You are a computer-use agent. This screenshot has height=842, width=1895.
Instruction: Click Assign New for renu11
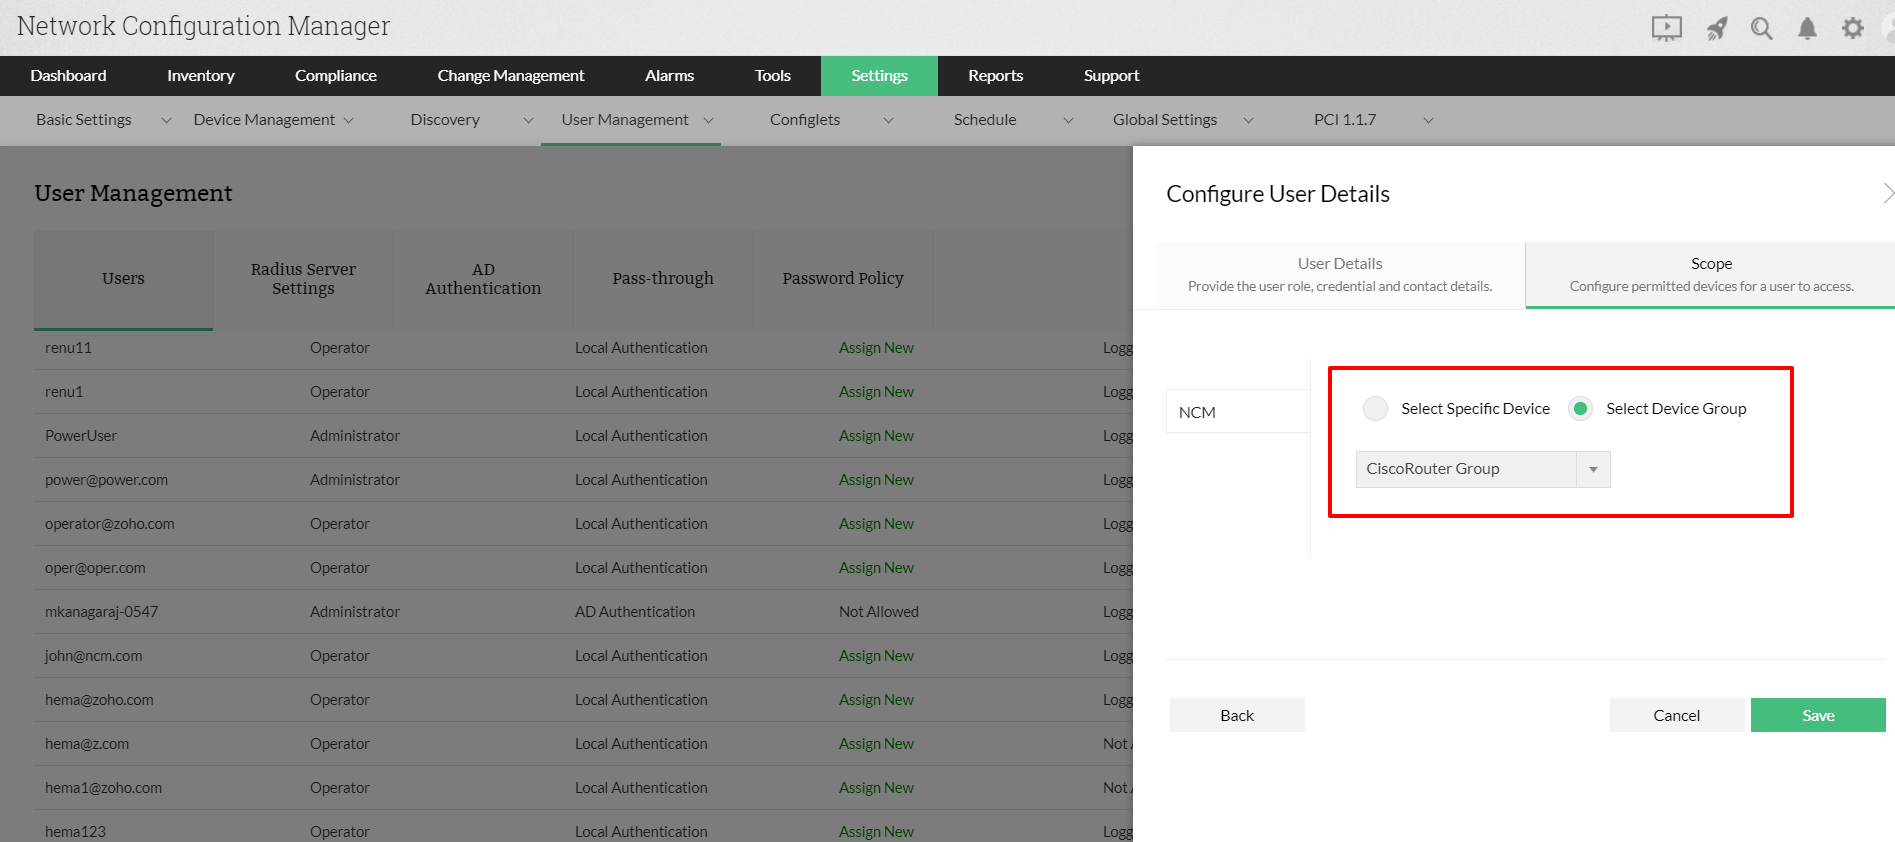pos(876,348)
